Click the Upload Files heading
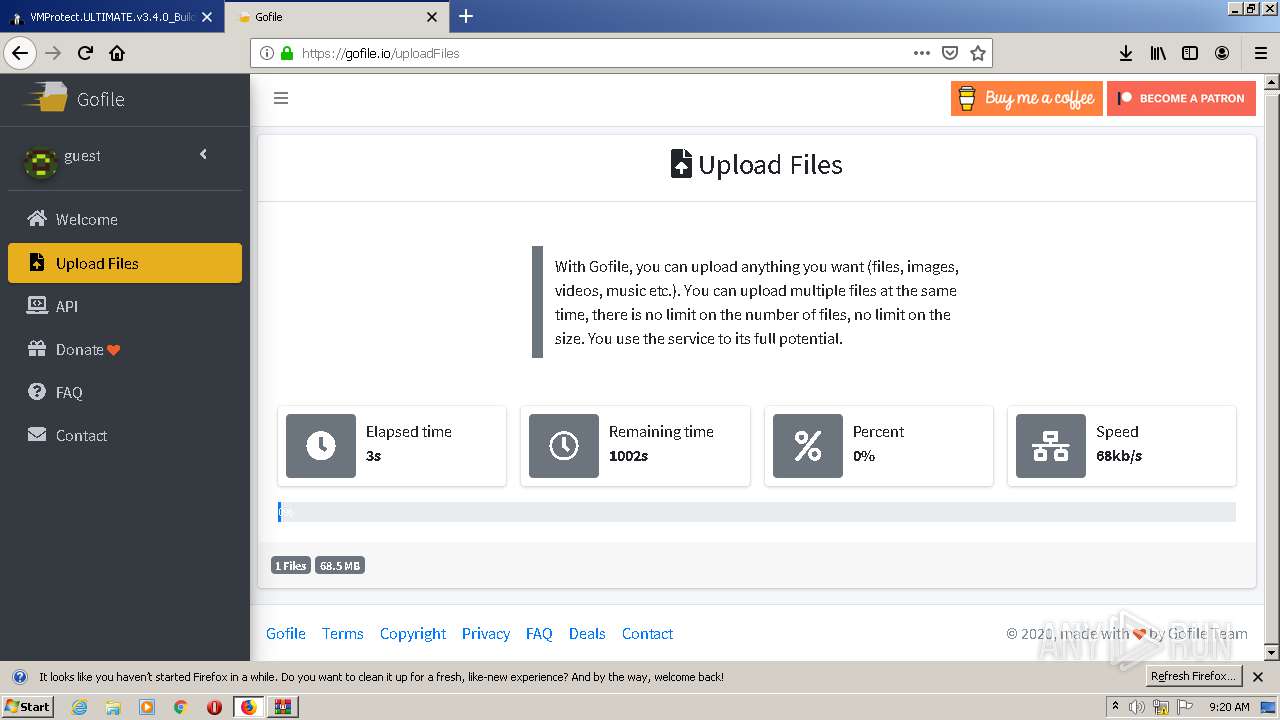The width and height of the screenshot is (1280, 720). click(757, 164)
